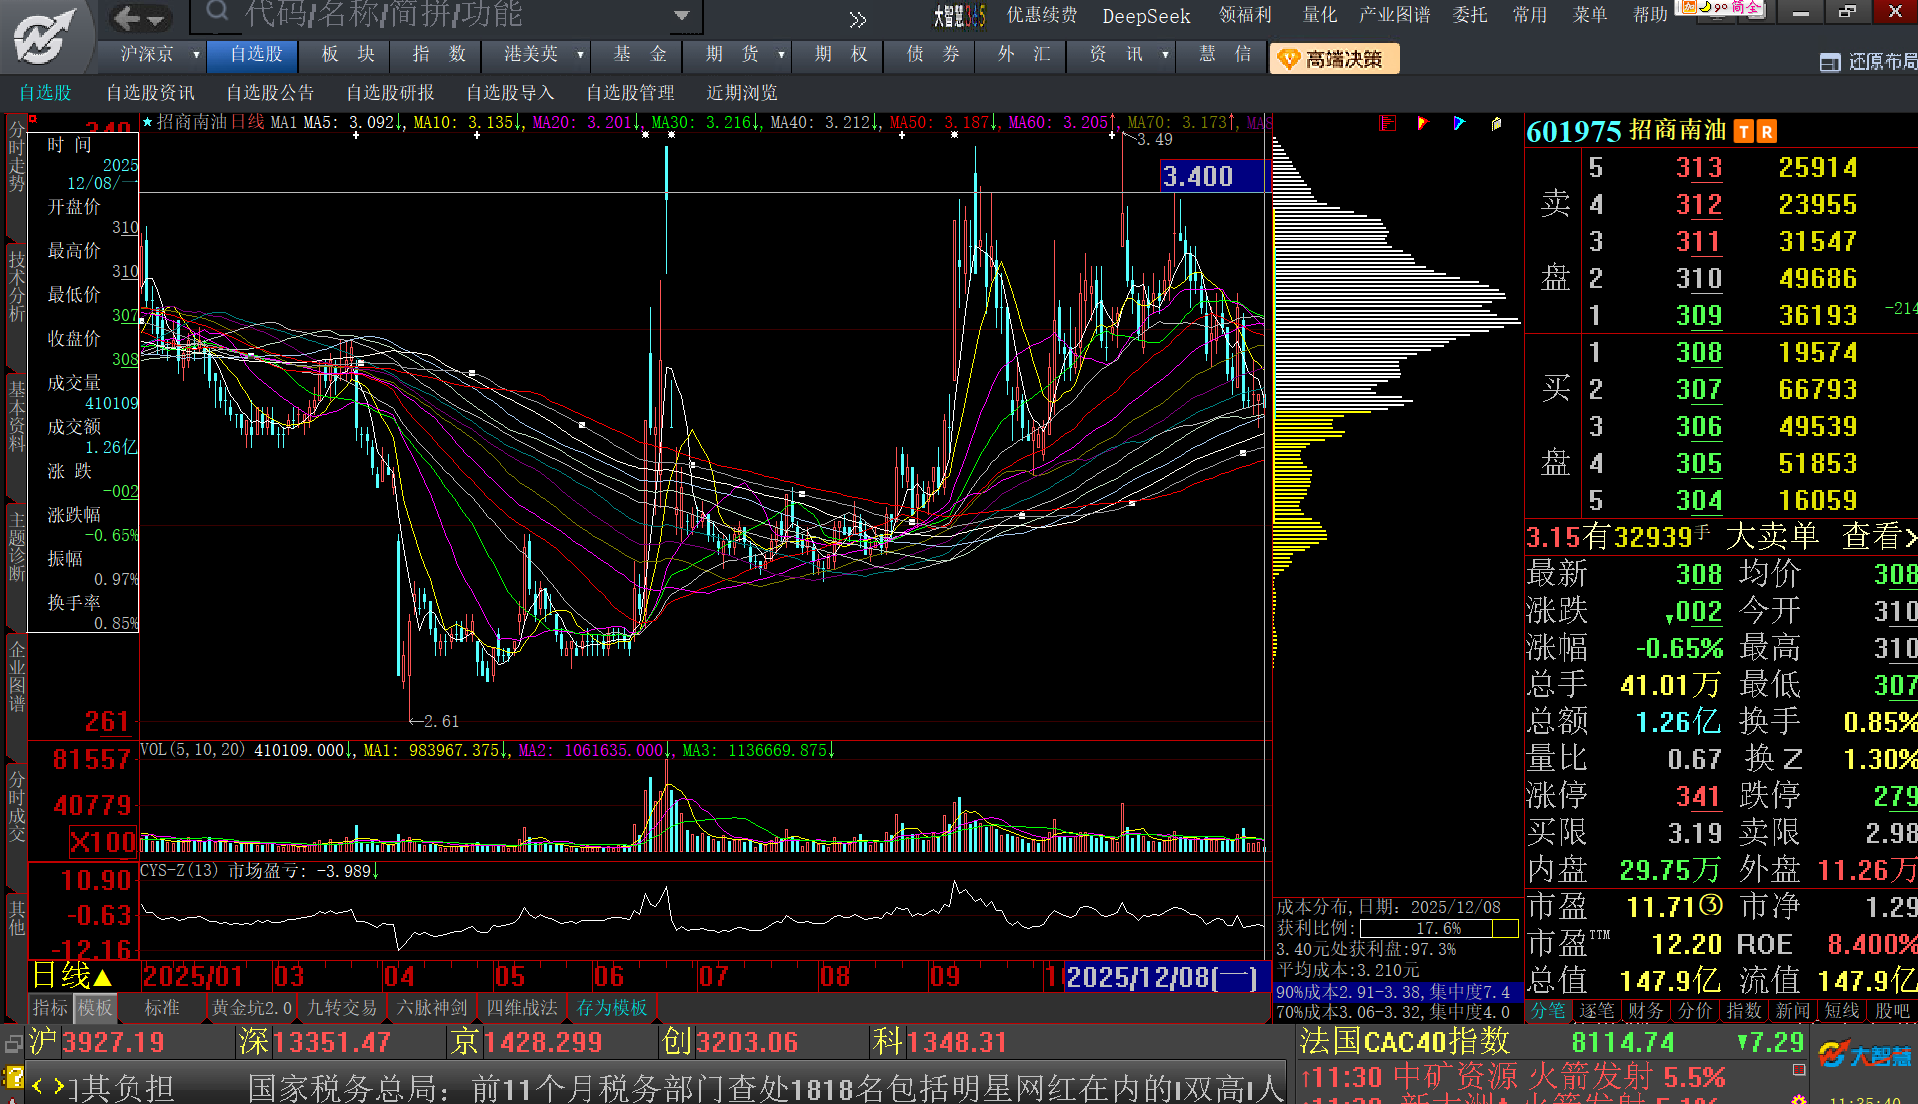Switch to the 逐笔 tab in quote panel
This screenshot has height=1104, width=1918.
(1596, 1011)
